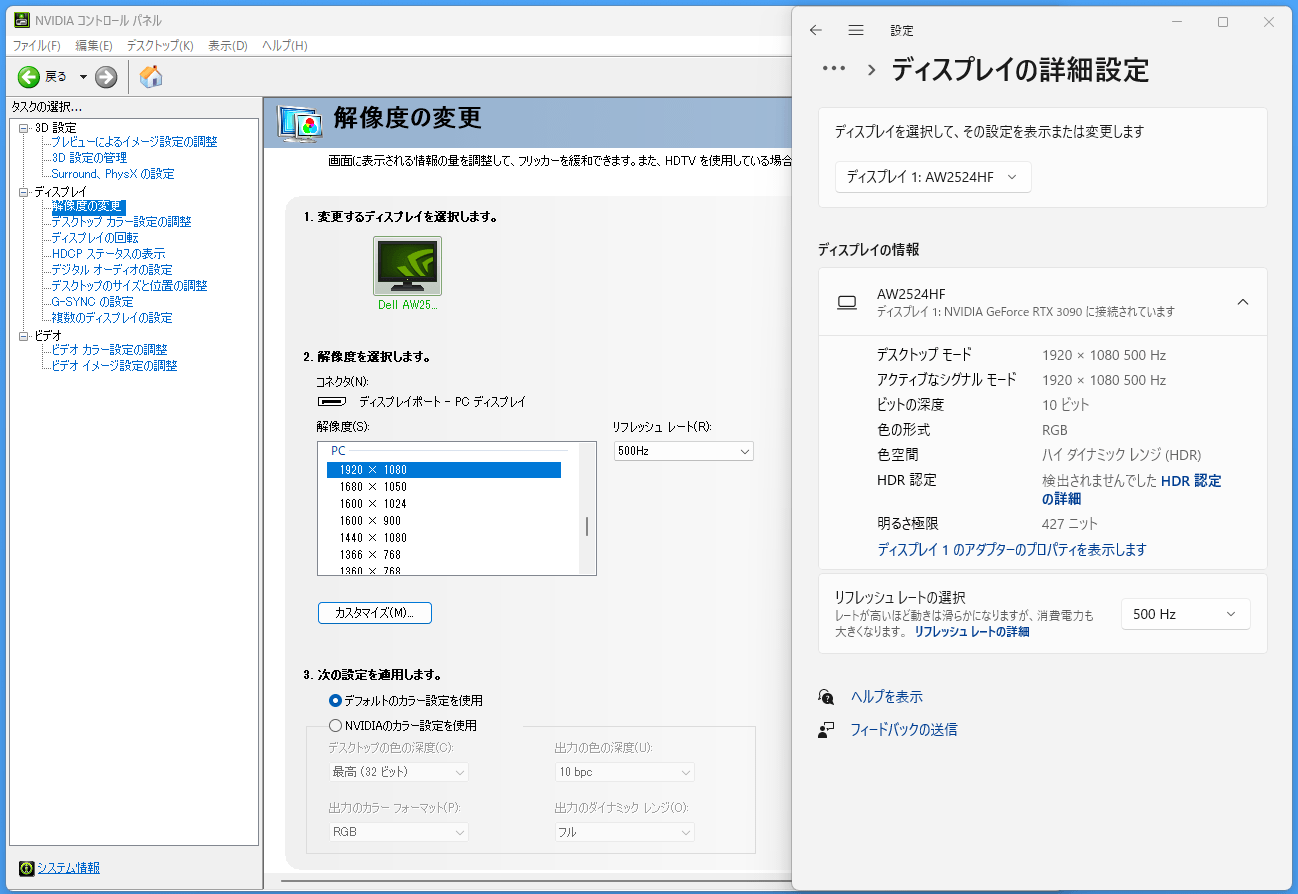This screenshot has height=894, width=1298.
Task: Open the デスクトップ(K) menu
Action: point(160,46)
